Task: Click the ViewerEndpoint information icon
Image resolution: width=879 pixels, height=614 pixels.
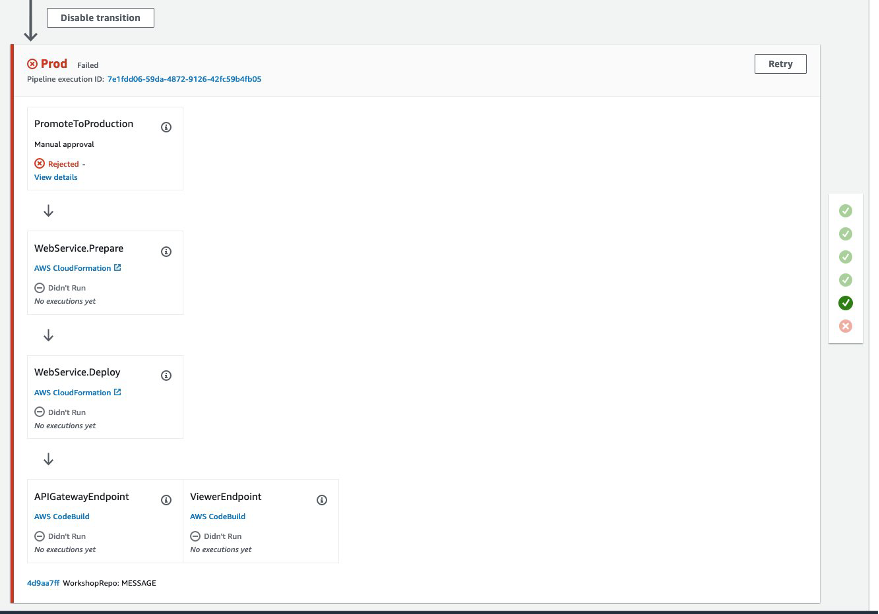Action: coord(321,499)
